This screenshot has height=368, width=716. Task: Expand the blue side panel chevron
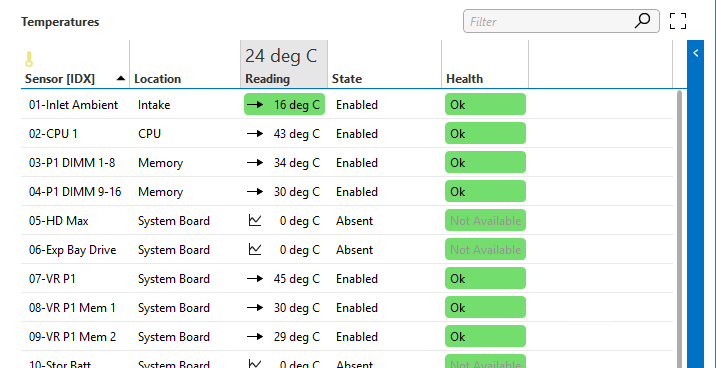click(x=695, y=53)
